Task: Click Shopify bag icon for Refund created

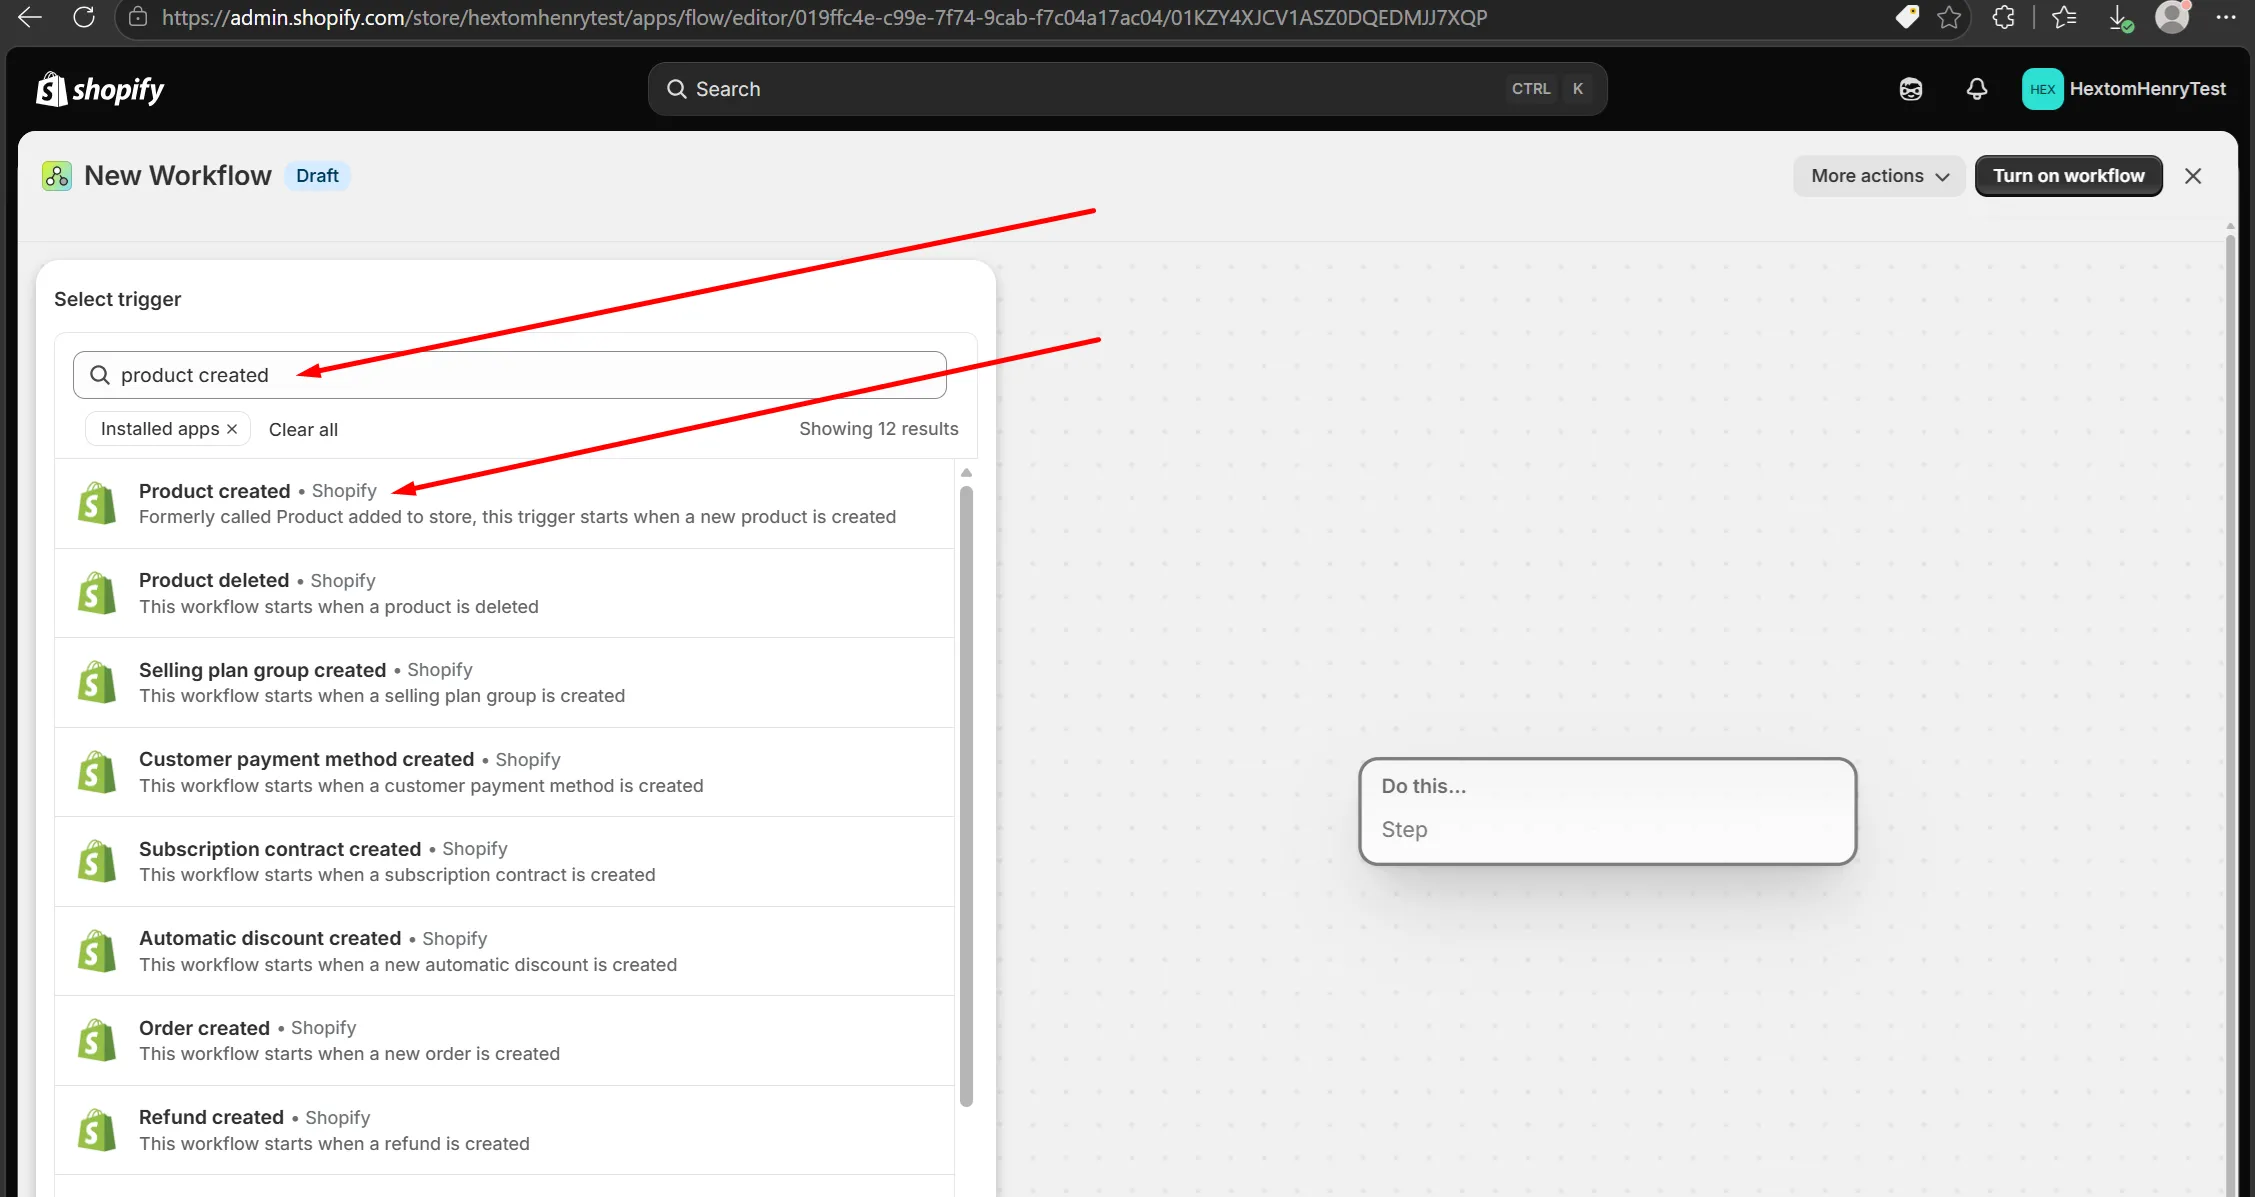Action: 97,1130
